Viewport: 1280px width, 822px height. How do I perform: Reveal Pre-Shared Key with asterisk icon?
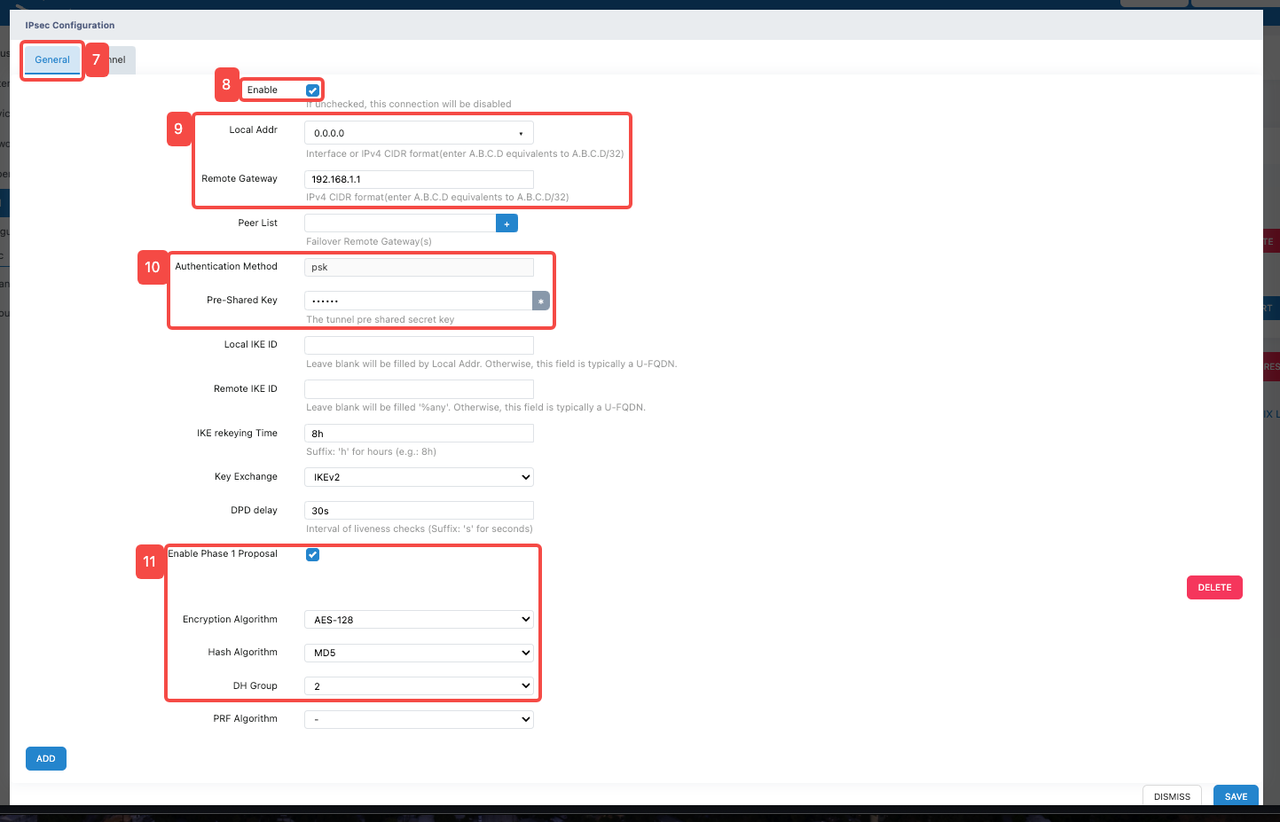pyautogui.click(x=540, y=301)
